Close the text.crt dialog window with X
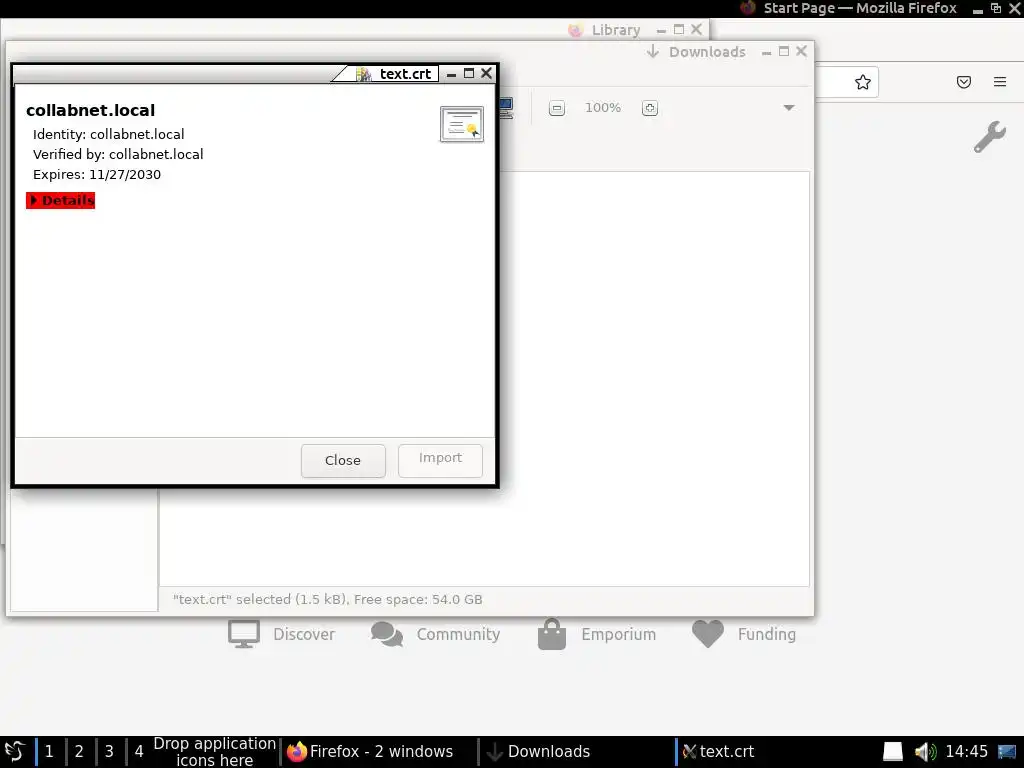1024x768 pixels. tap(486, 73)
